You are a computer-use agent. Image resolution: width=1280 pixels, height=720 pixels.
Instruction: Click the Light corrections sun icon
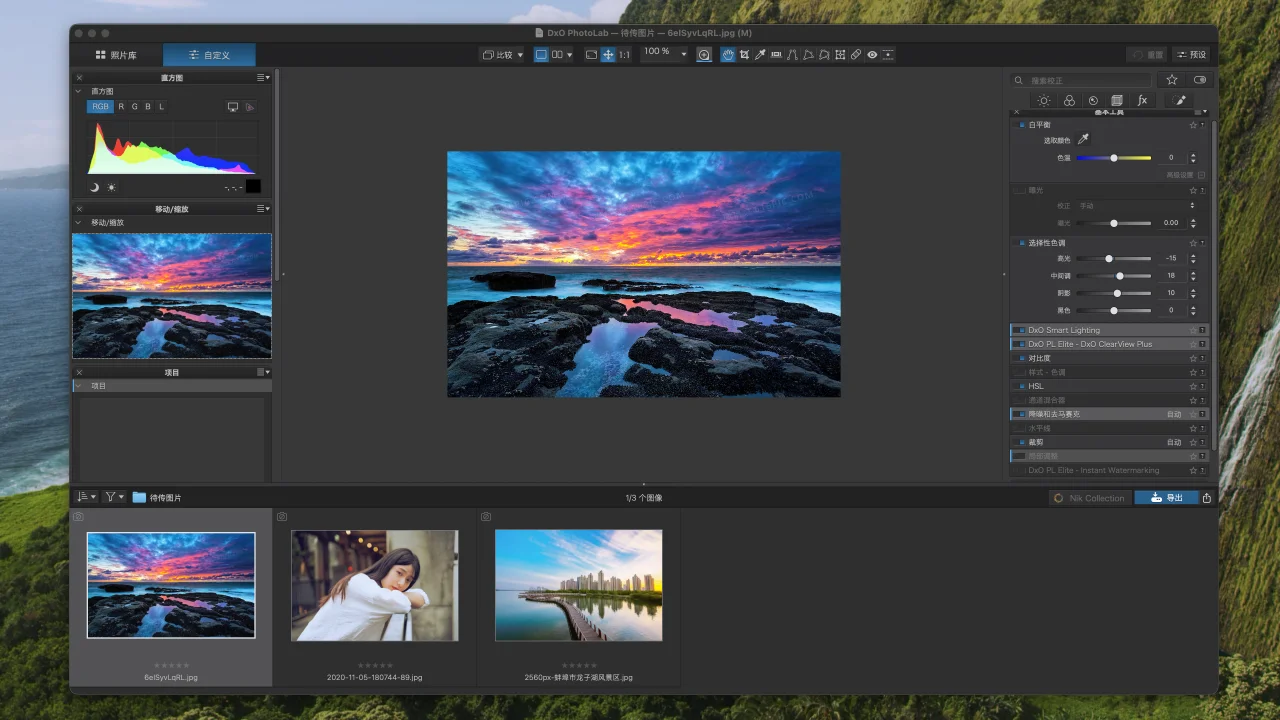(x=1044, y=101)
